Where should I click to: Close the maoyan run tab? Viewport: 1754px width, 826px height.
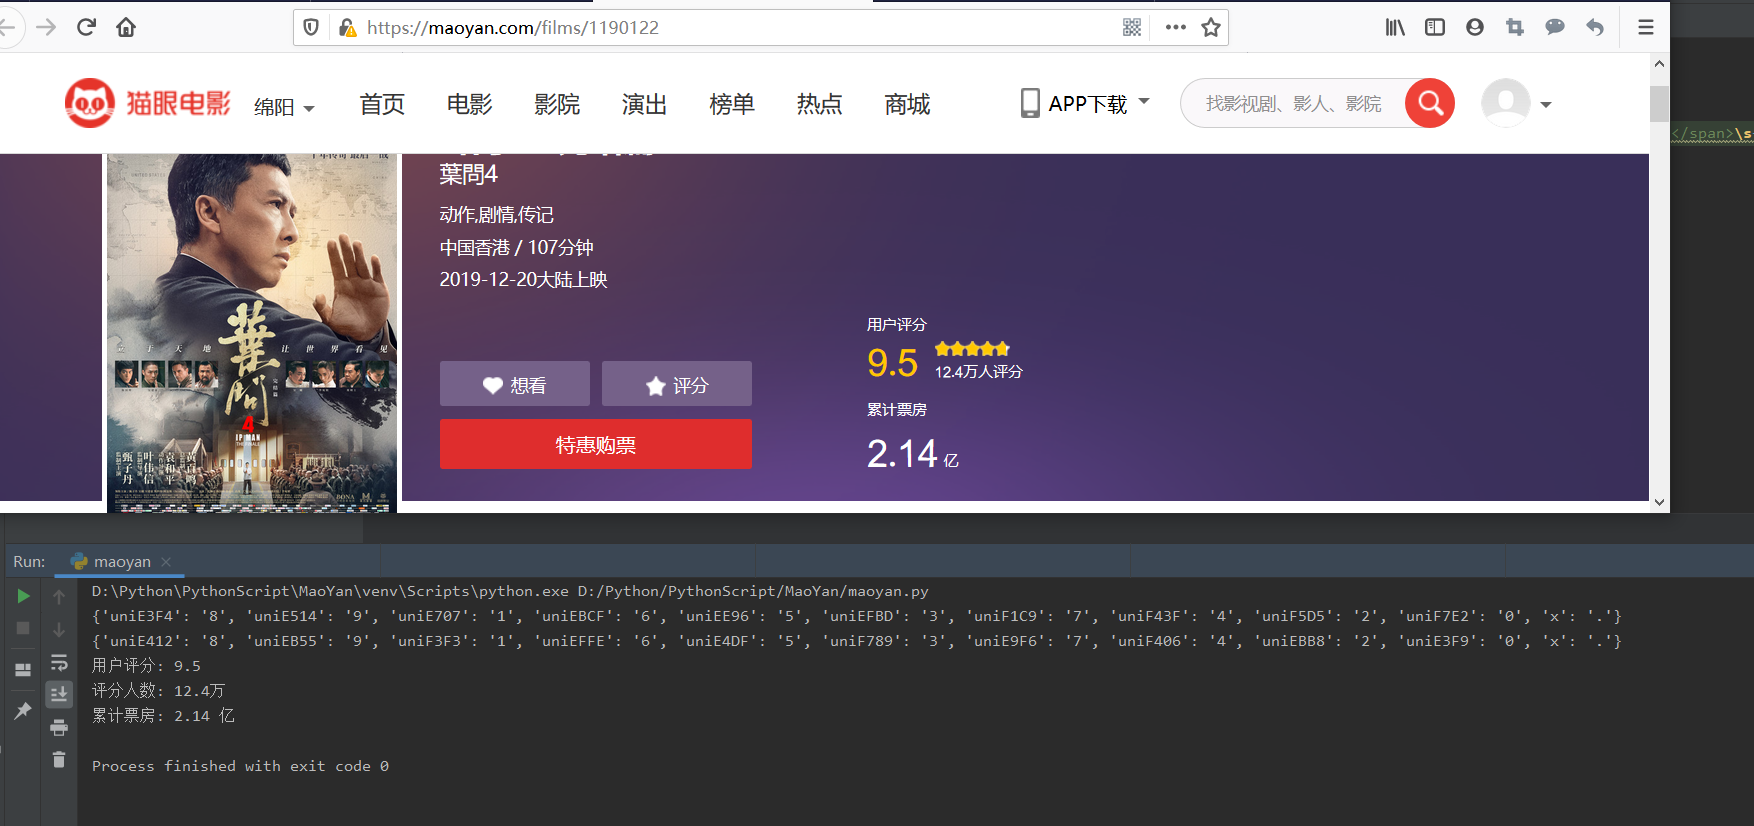tap(166, 562)
